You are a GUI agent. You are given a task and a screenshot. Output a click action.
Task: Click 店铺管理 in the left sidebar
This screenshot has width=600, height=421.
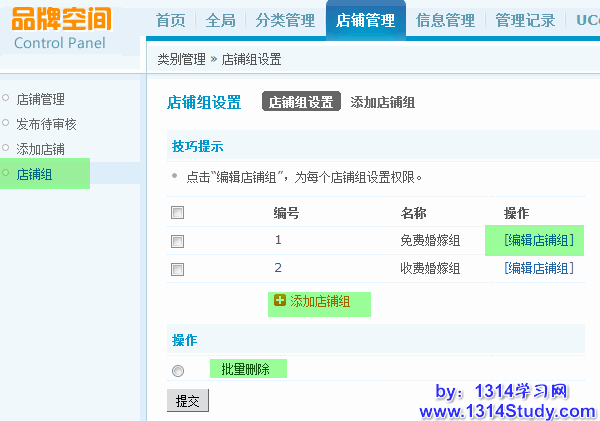[40, 99]
